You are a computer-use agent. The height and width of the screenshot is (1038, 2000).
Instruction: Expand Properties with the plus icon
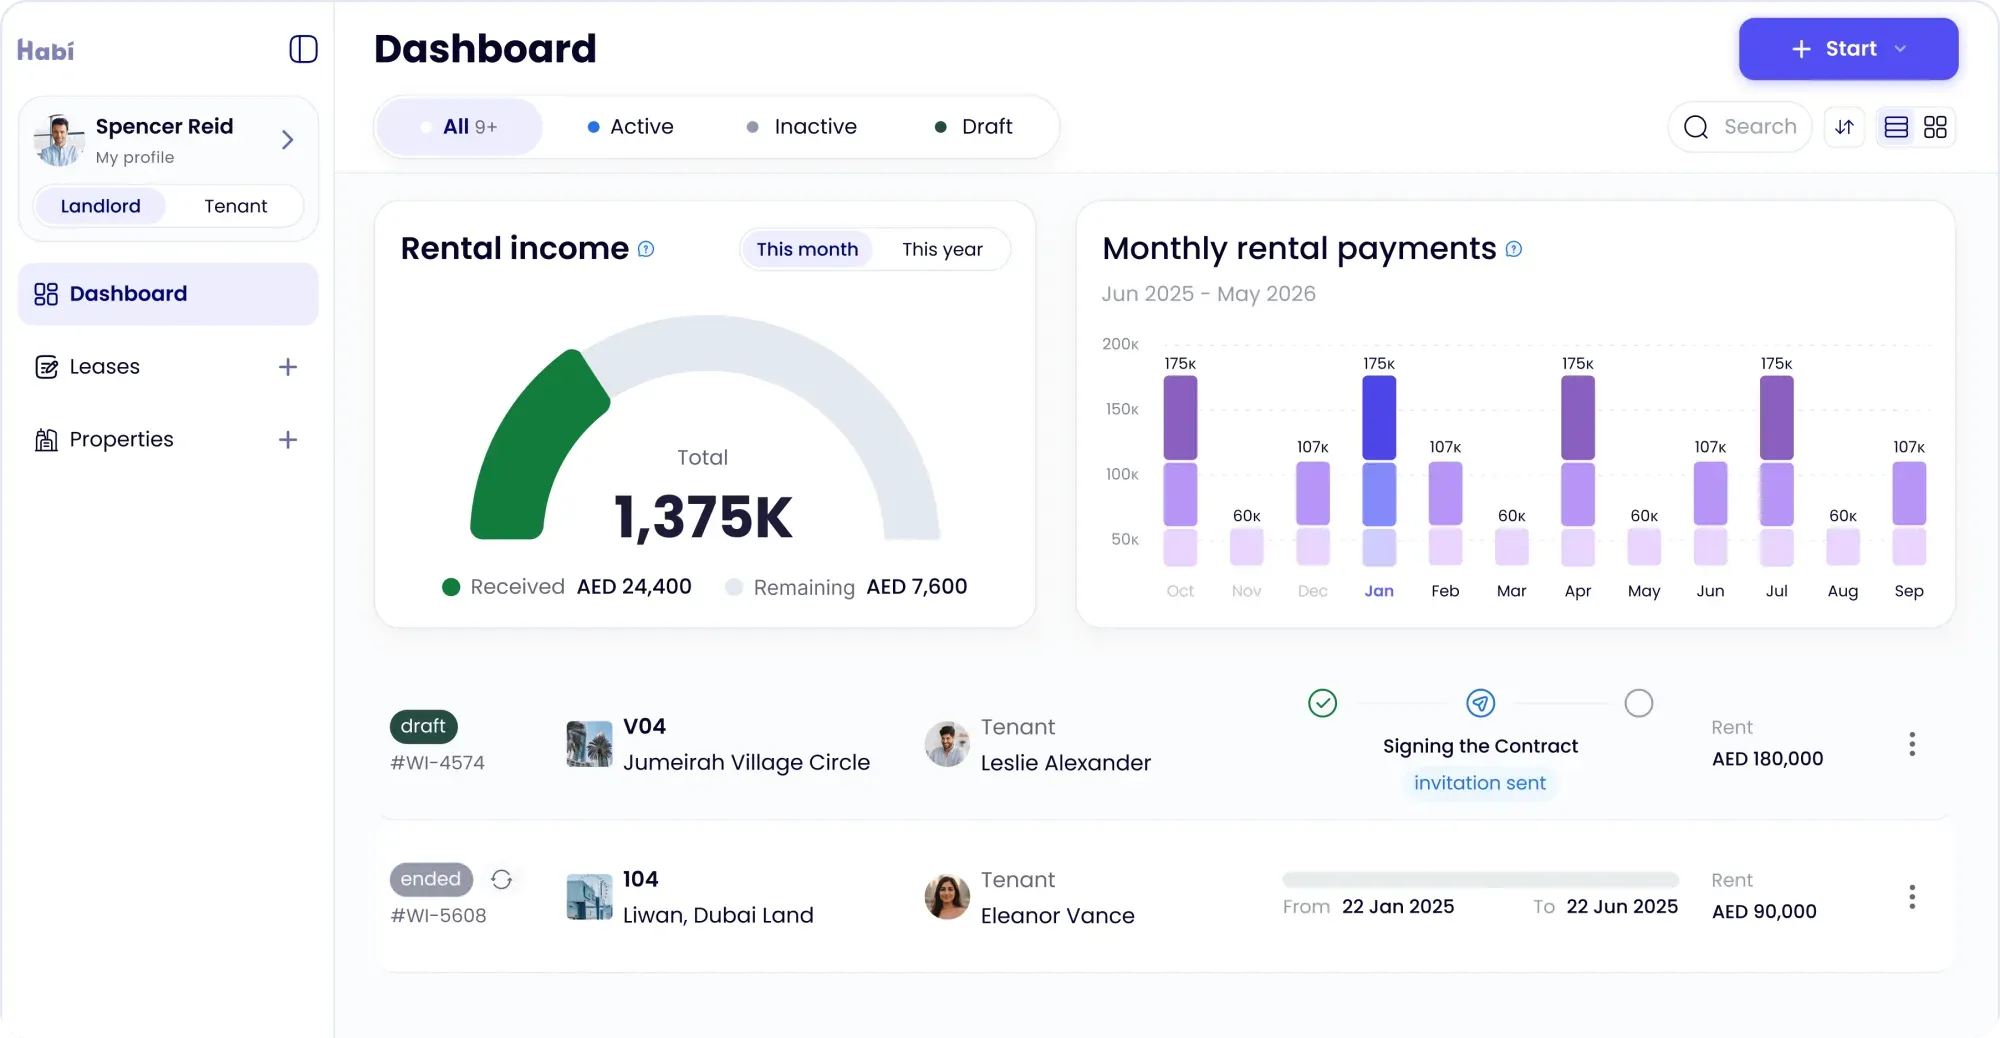point(288,440)
